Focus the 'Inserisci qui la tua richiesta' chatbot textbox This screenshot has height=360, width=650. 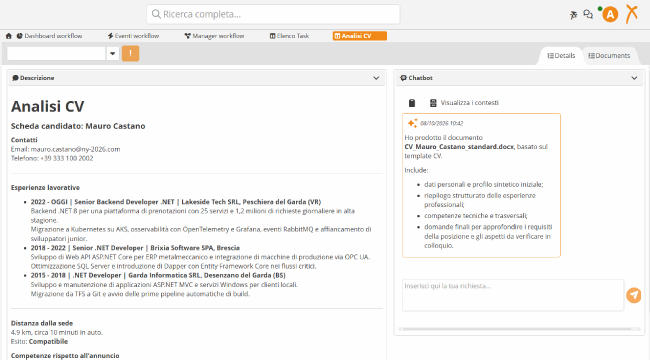point(513,295)
